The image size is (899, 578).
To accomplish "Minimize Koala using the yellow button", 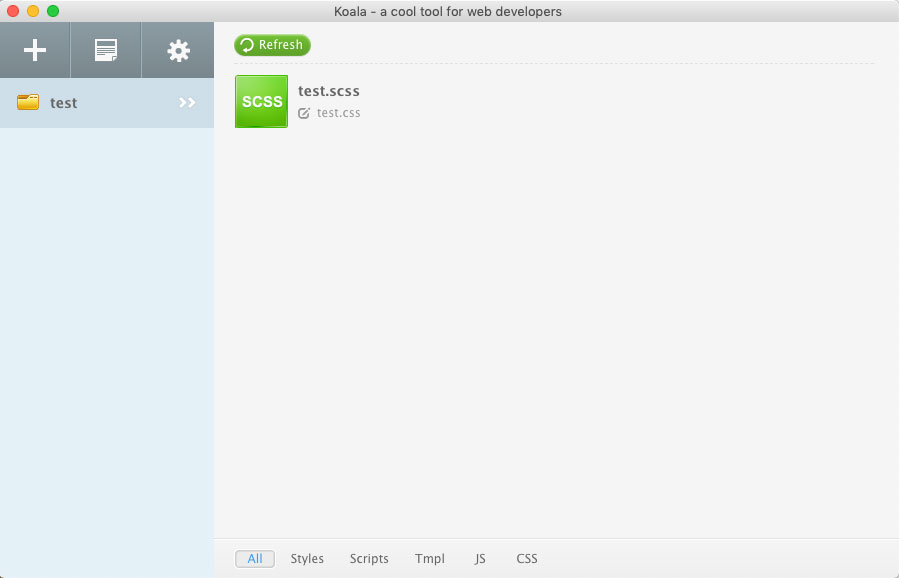I will (33, 11).
